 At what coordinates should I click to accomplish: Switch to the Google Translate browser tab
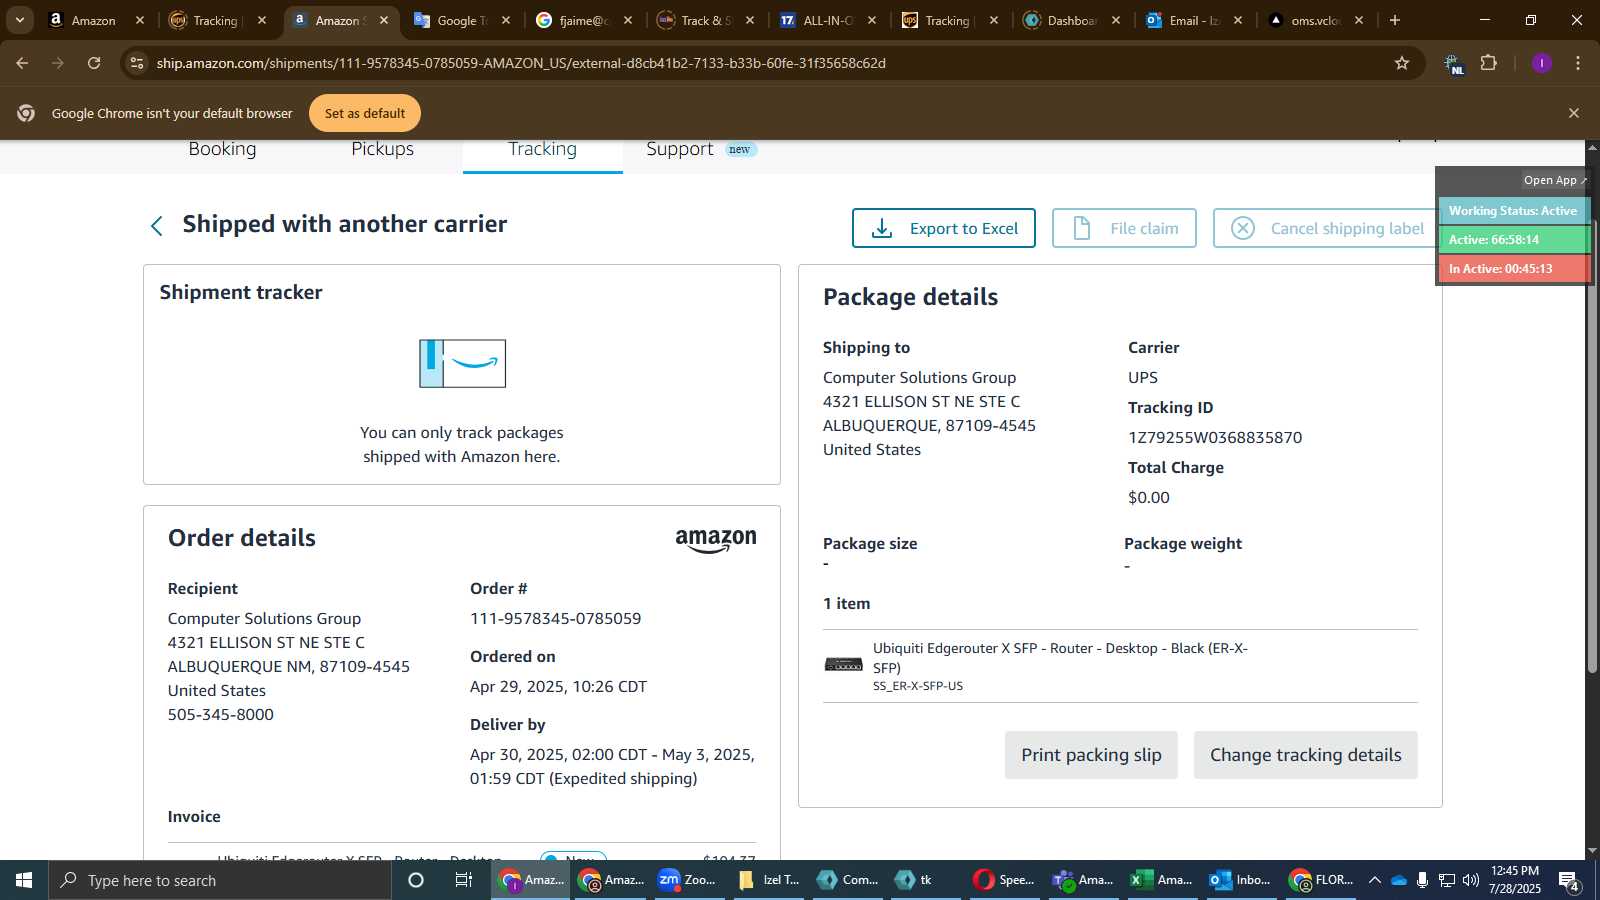(461, 20)
